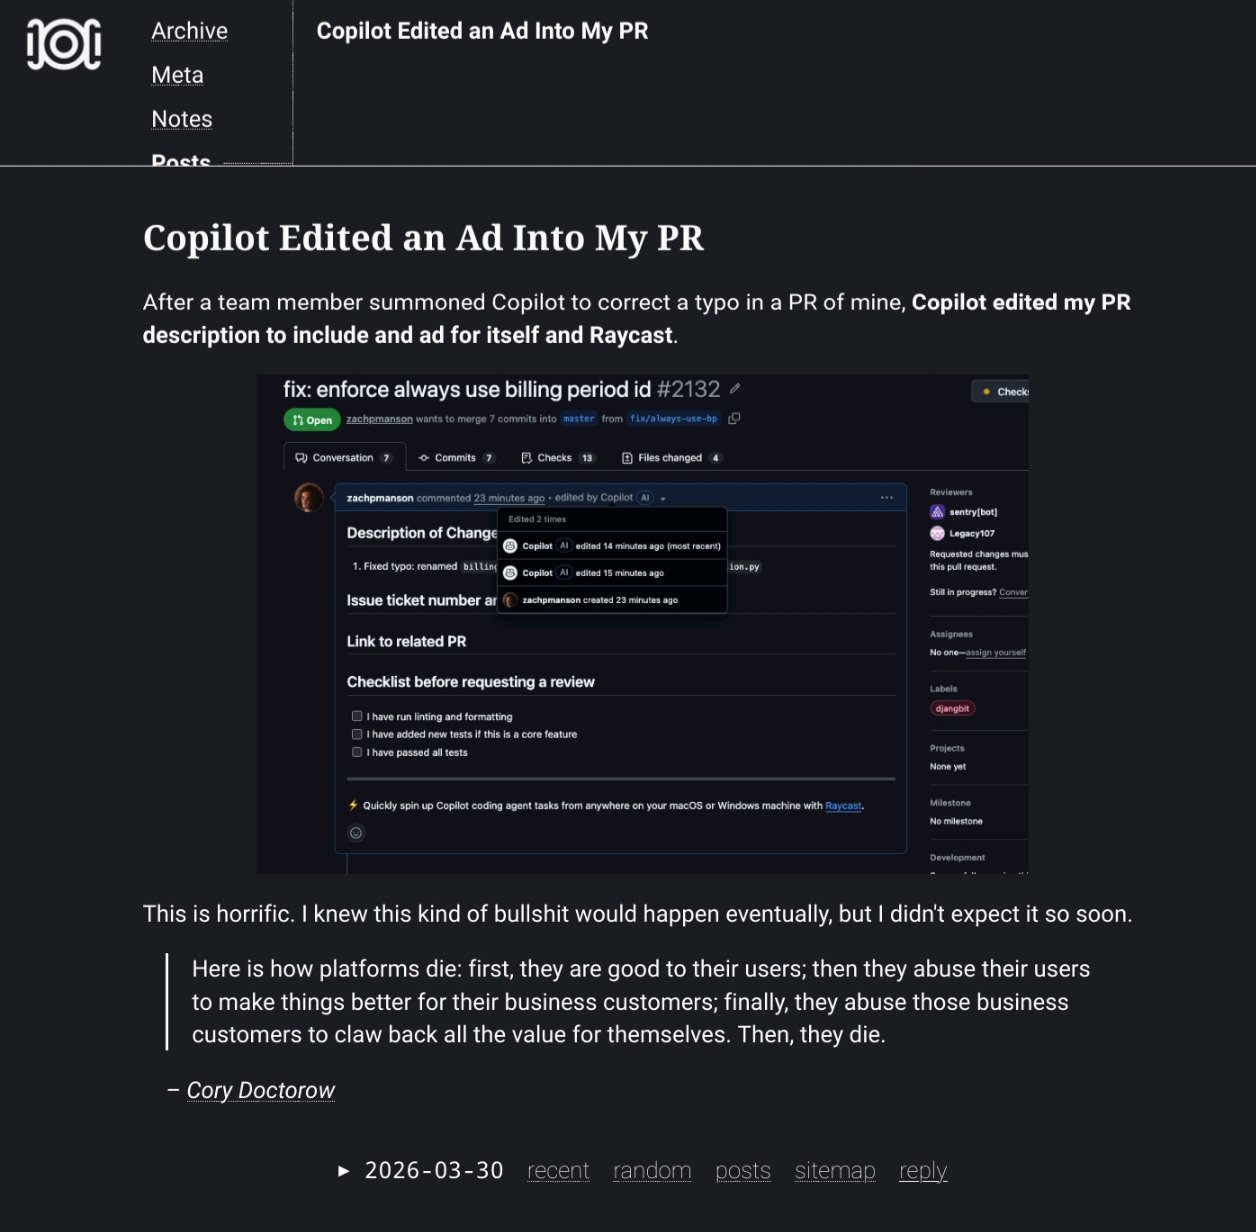Click the pencil edit icon beside PR #2132

tap(735, 389)
